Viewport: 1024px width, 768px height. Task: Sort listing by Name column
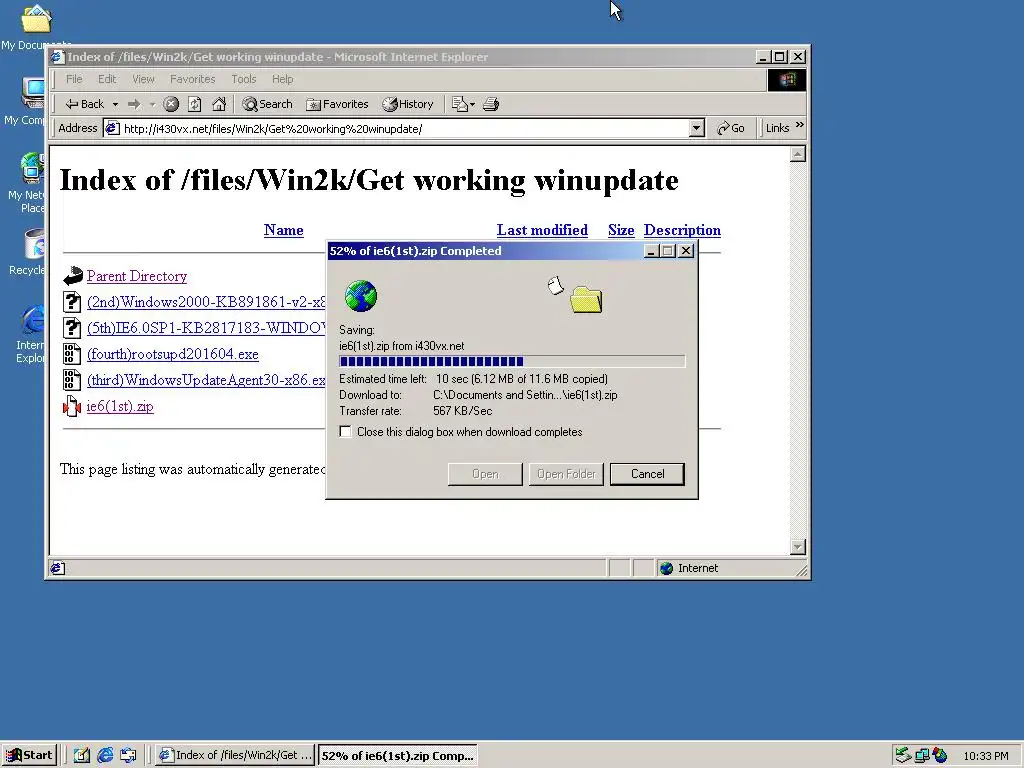pos(283,230)
